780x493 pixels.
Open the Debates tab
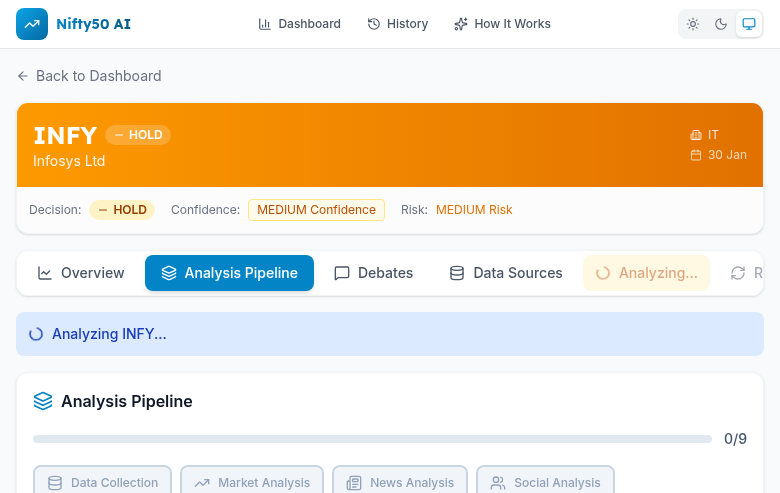[373, 273]
